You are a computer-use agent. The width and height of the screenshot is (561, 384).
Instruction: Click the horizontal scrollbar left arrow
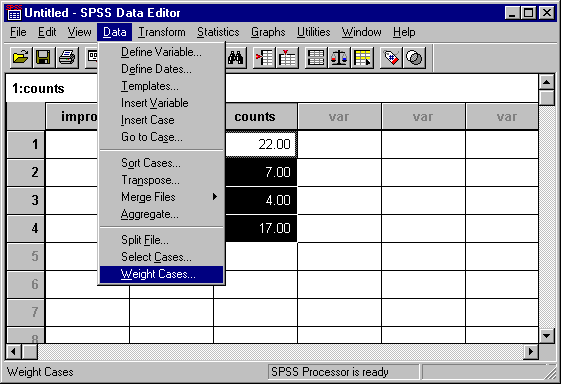click(14, 352)
